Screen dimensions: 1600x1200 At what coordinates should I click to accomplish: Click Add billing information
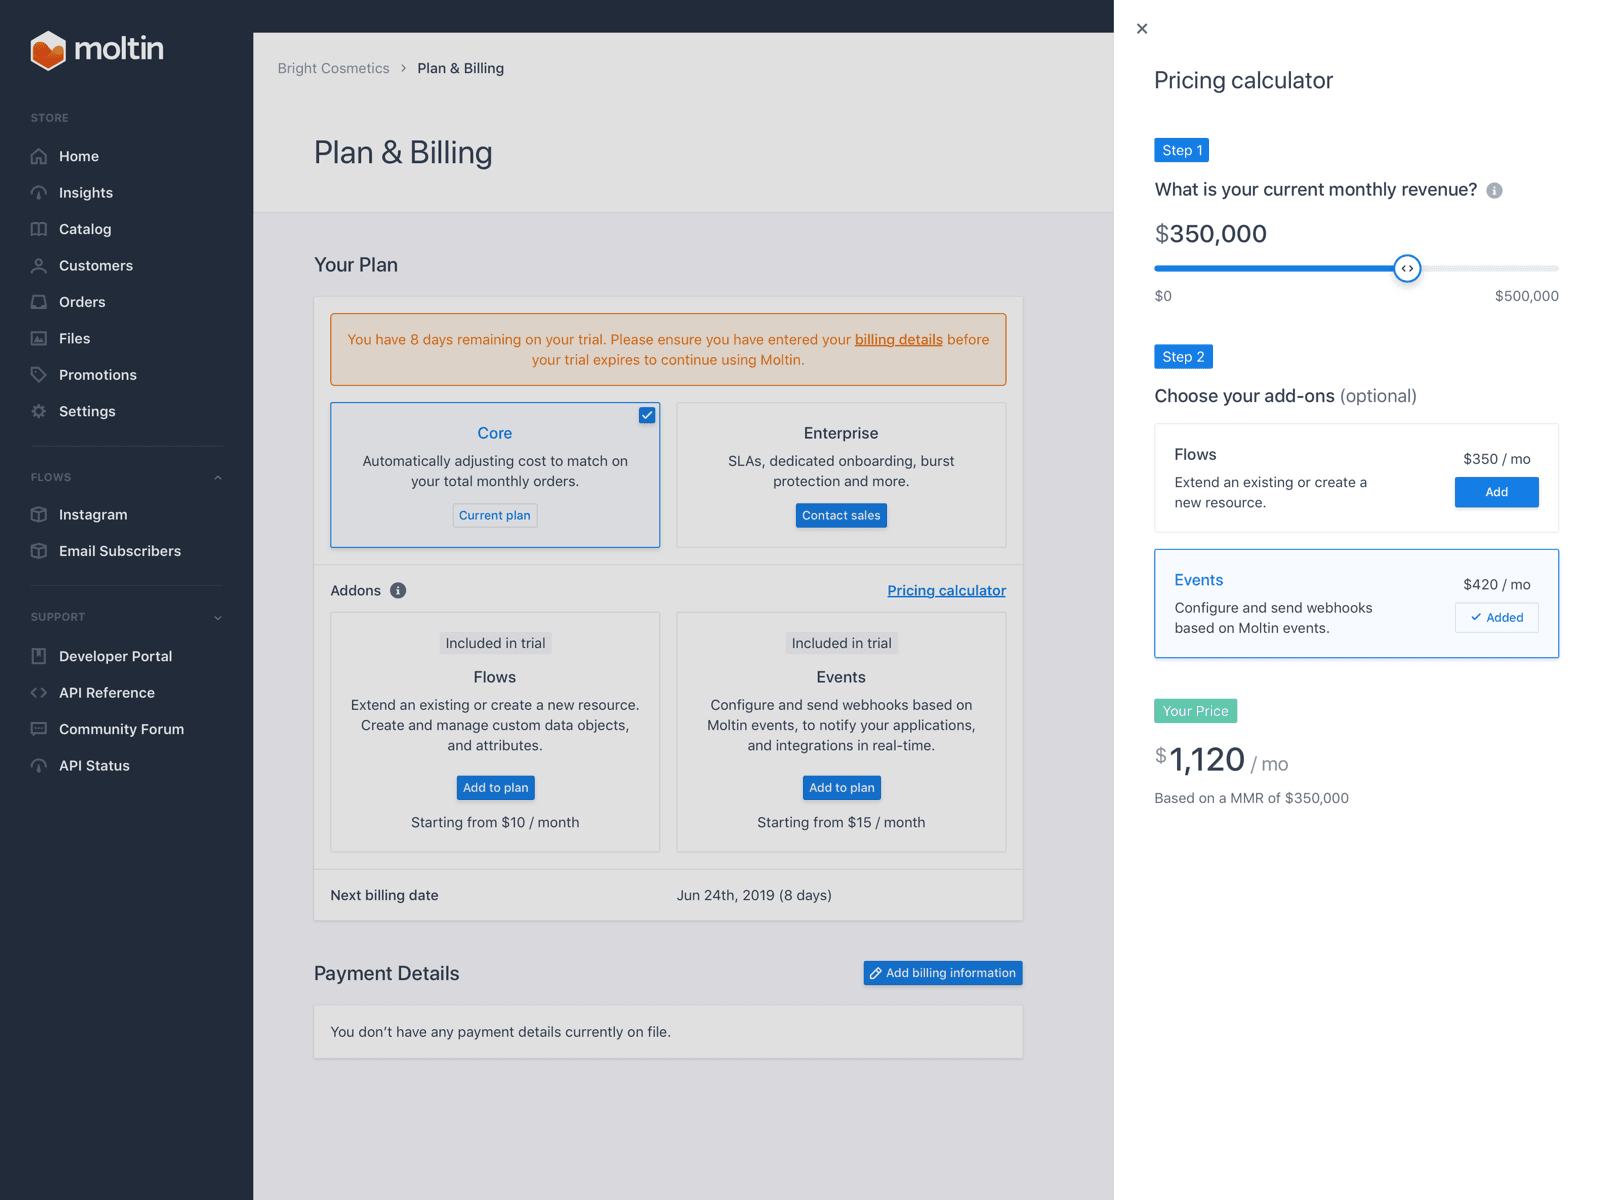click(x=942, y=972)
